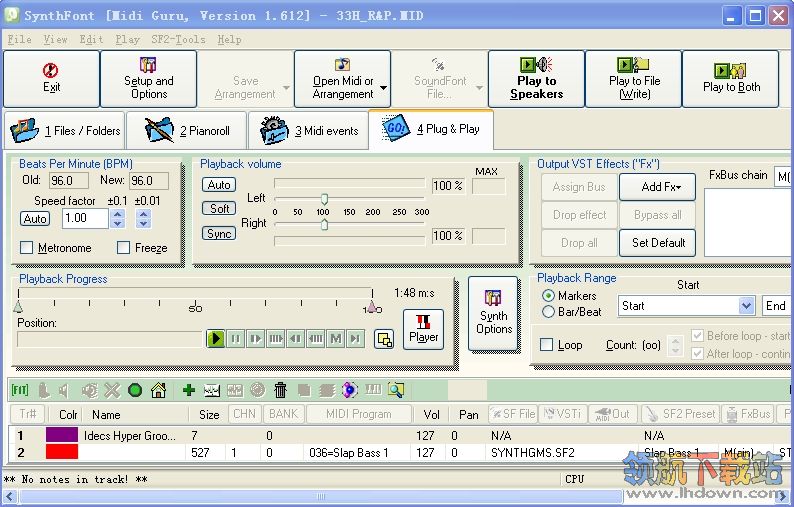Click the Exit toolbar button
This screenshot has width=794, height=507.
click(x=51, y=79)
